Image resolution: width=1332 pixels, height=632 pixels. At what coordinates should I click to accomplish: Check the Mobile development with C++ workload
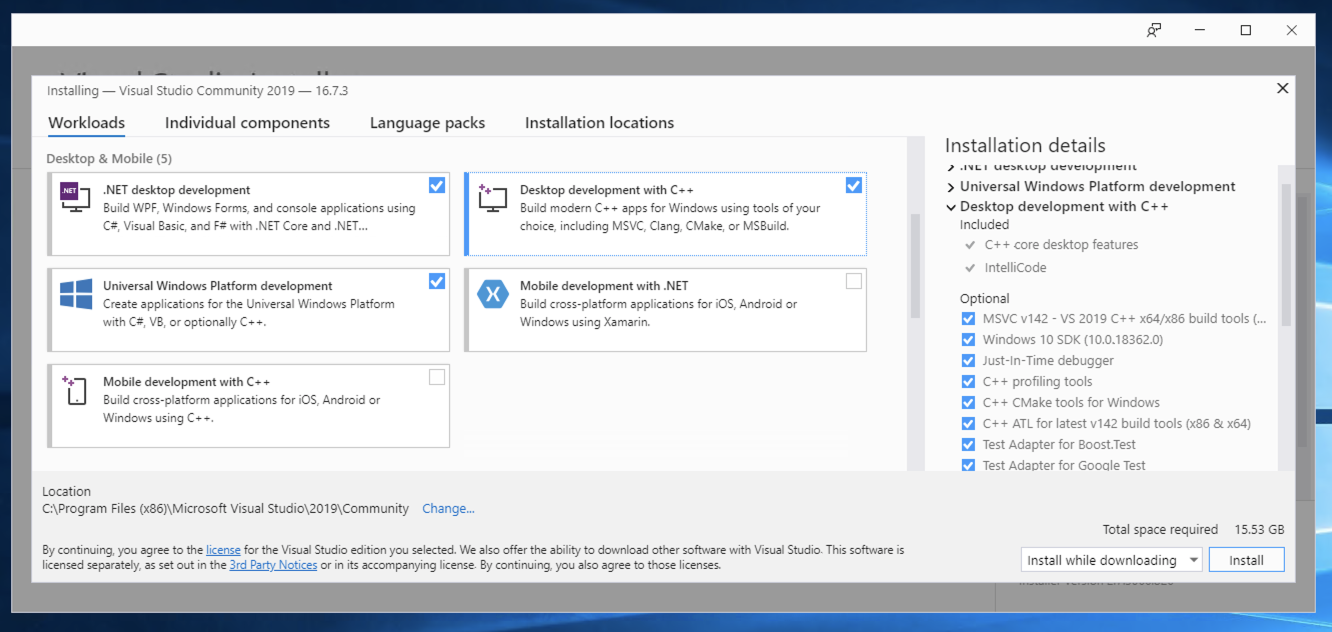pos(437,377)
